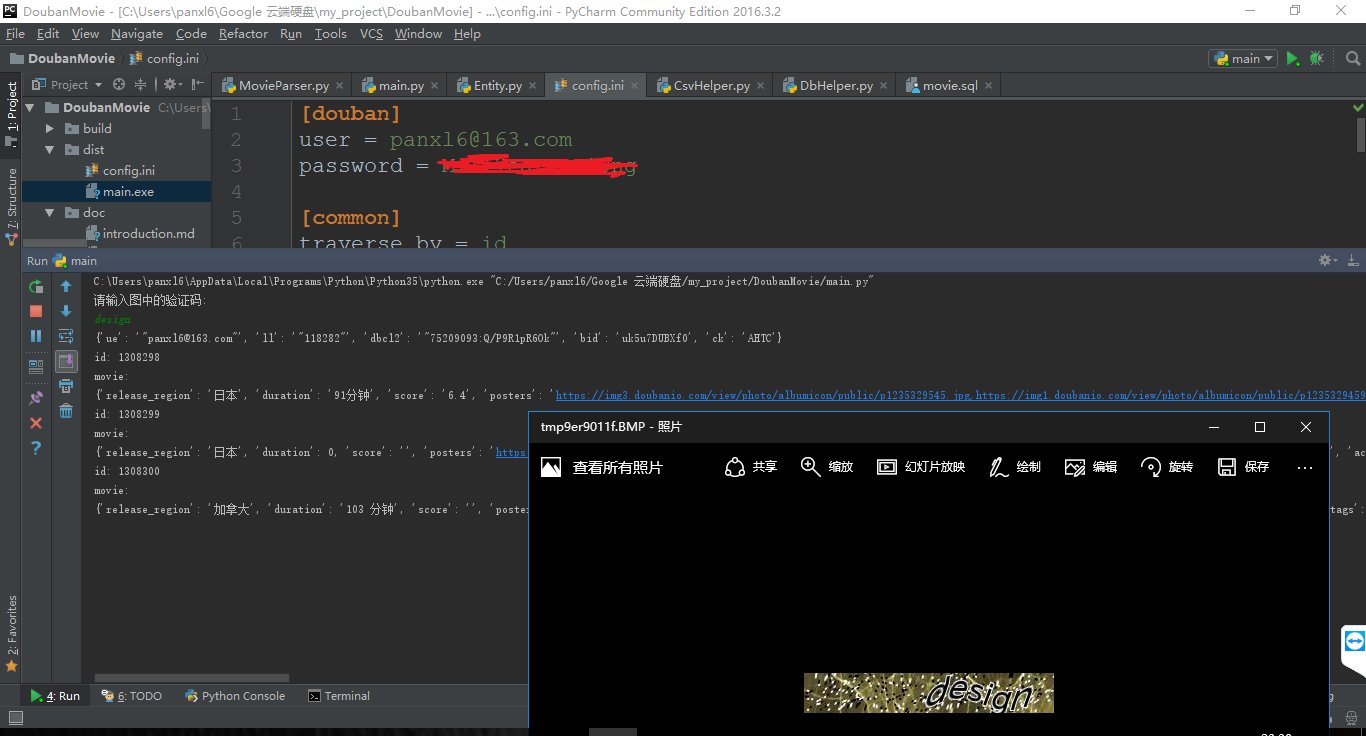Open the Navigate menu
This screenshot has width=1366, height=736.
(137, 33)
